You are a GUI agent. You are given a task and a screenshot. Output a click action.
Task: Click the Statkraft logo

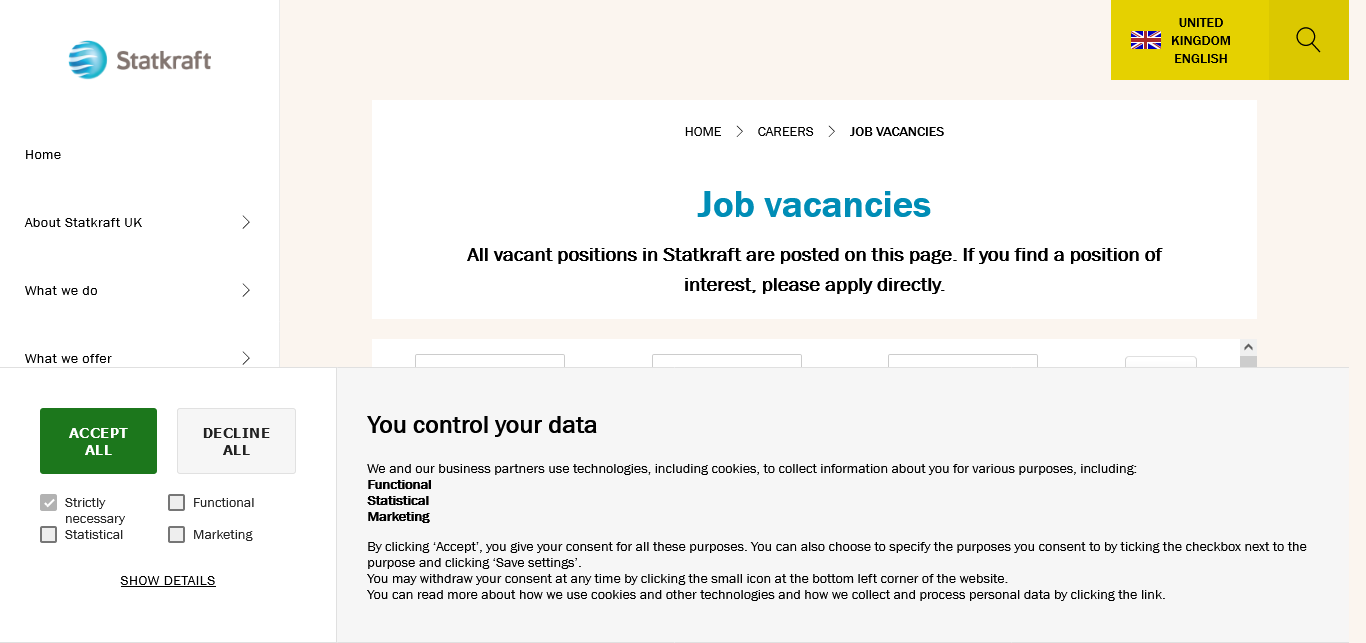[x=140, y=60]
